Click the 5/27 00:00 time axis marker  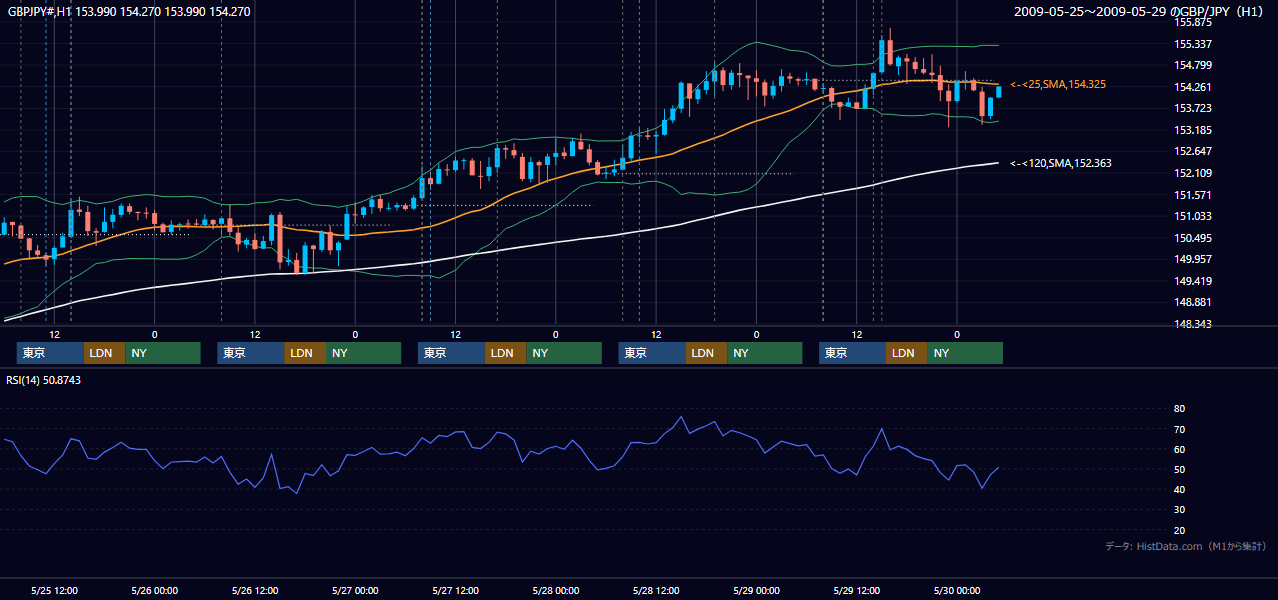[355, 590]
